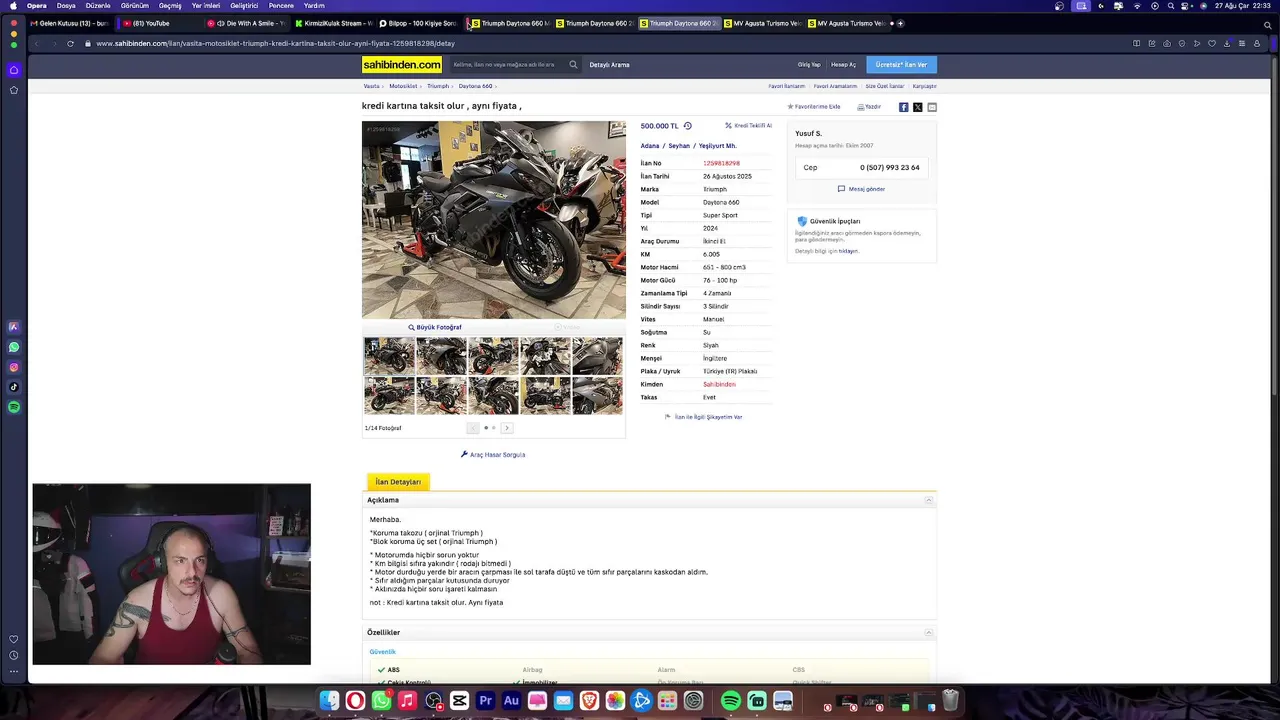This screenshot has height=720, width=1280.
Task: Share listing via email icon
Action: [x=932, y=107]
